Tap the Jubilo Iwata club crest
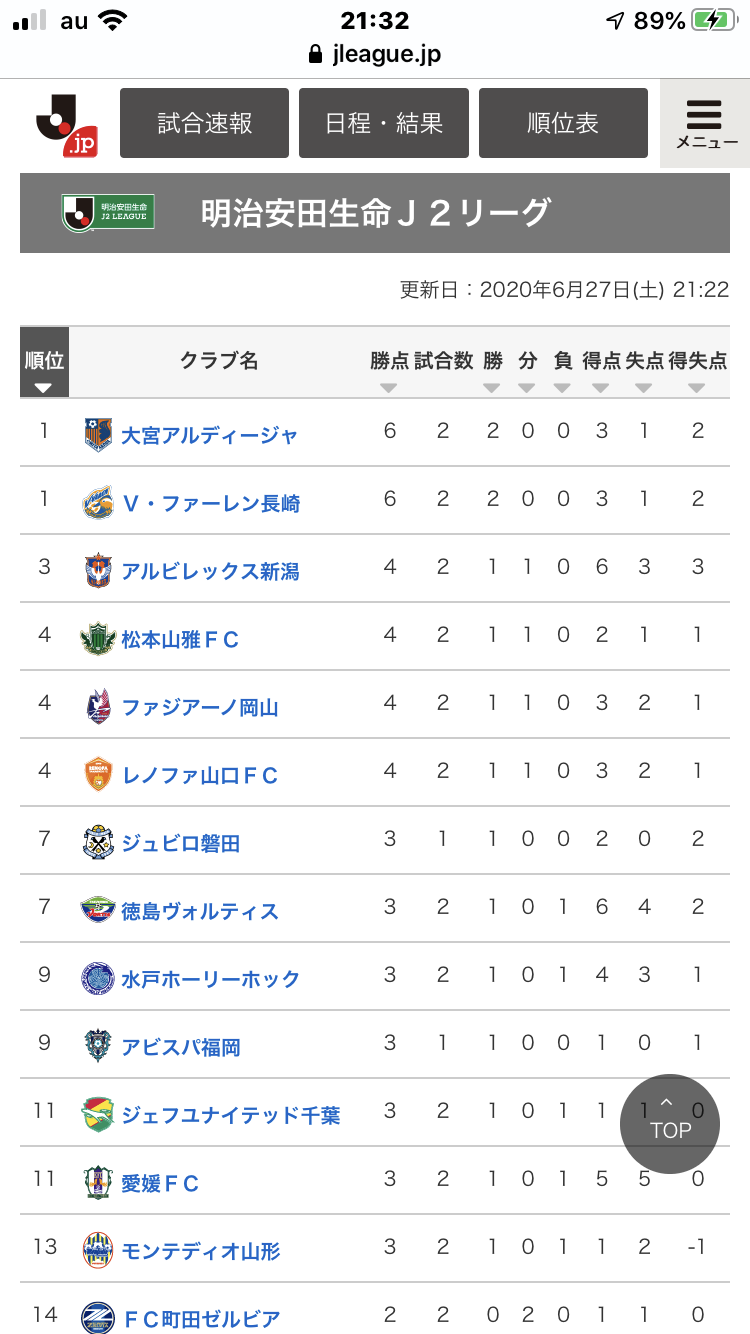 [x=98, y=843]
